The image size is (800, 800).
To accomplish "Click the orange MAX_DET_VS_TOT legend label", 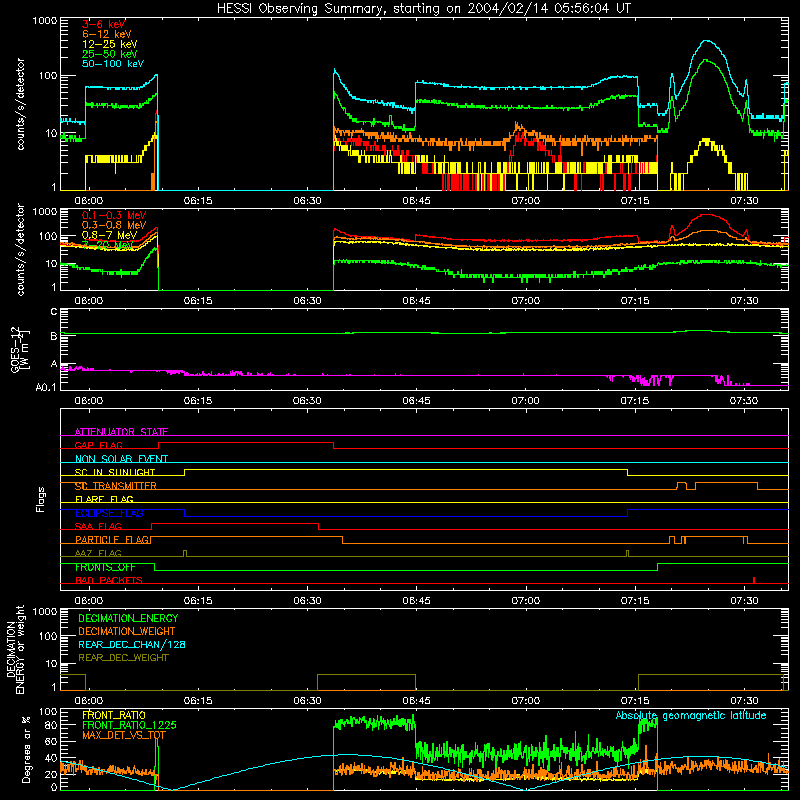I will [x=124, y=735].
